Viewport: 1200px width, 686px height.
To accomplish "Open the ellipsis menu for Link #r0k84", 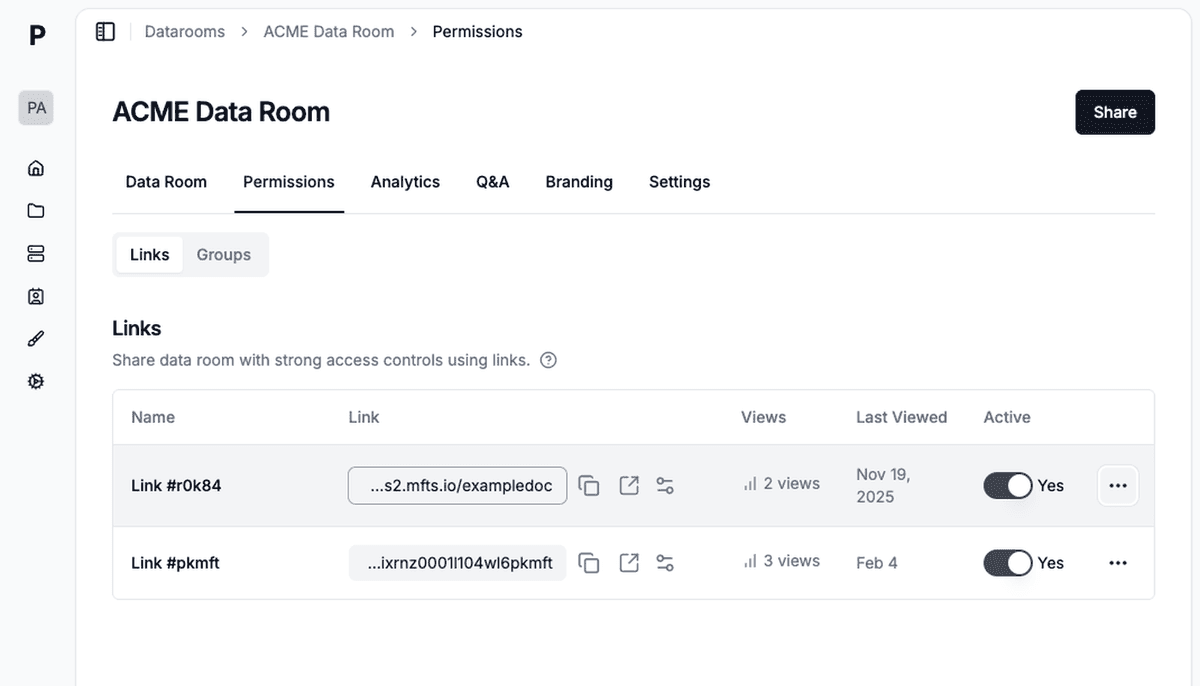I will 1117,485.
